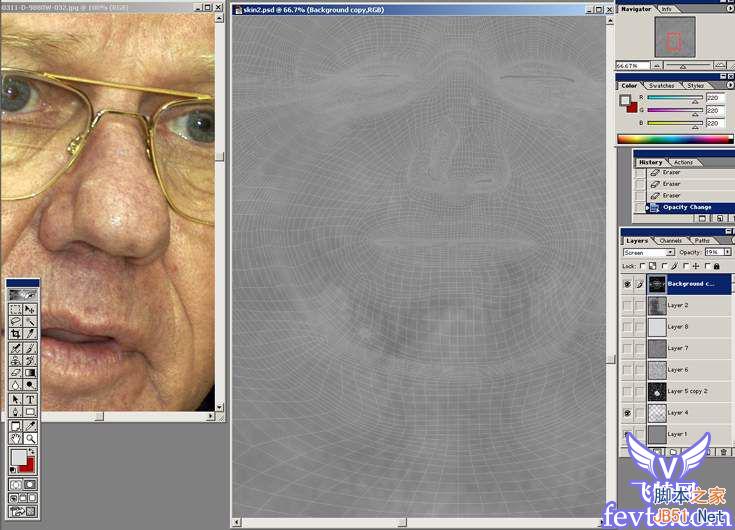Switch to the Actions tab
The image size is (735, 530).
(x=683, y=162)
